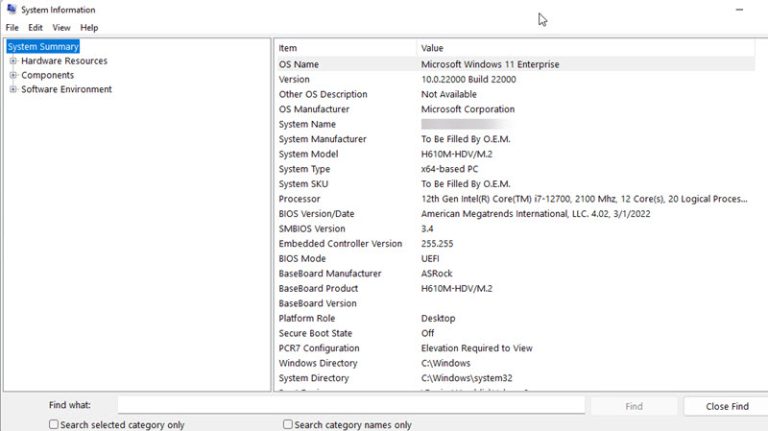
Task: Expand the Components node
Action: coord(13,75)
